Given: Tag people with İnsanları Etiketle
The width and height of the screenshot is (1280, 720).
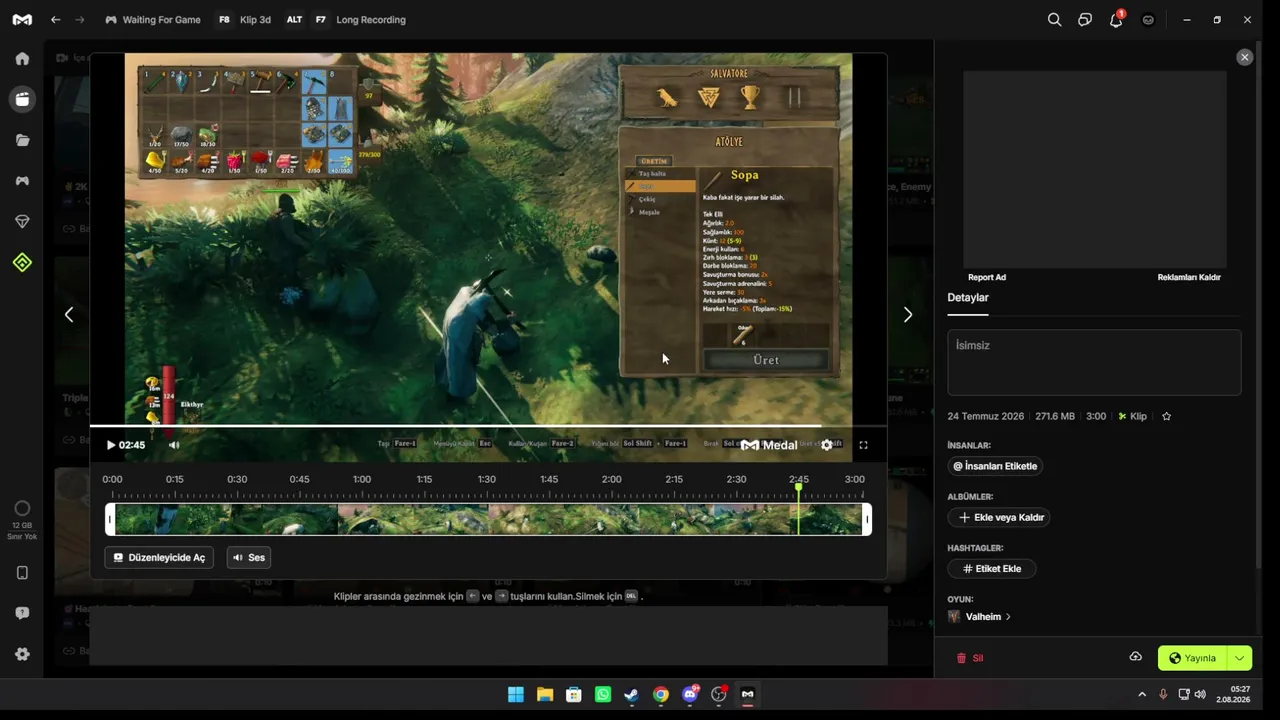Looking at the screenshot, I should (x=995, y=466).
